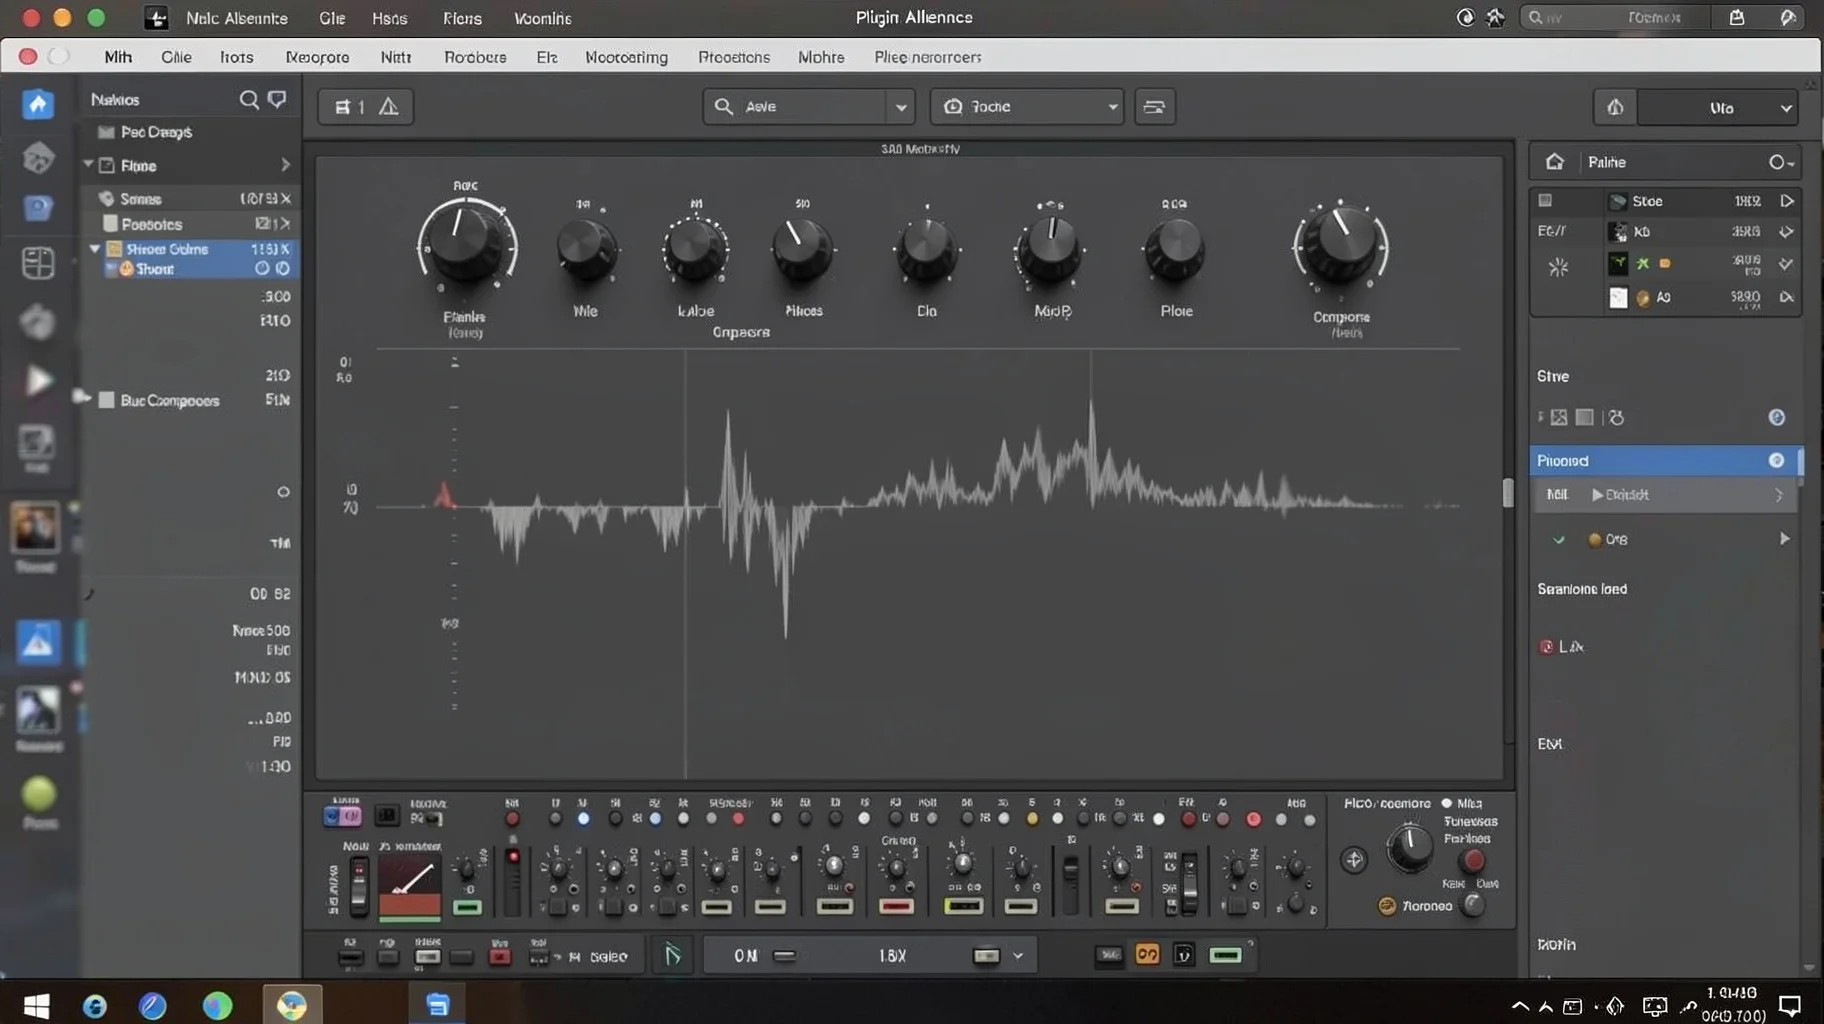Click the gray square icon under Stne
Viewport: 1824px width, 1024px height.
click(x=1584, y=417)
